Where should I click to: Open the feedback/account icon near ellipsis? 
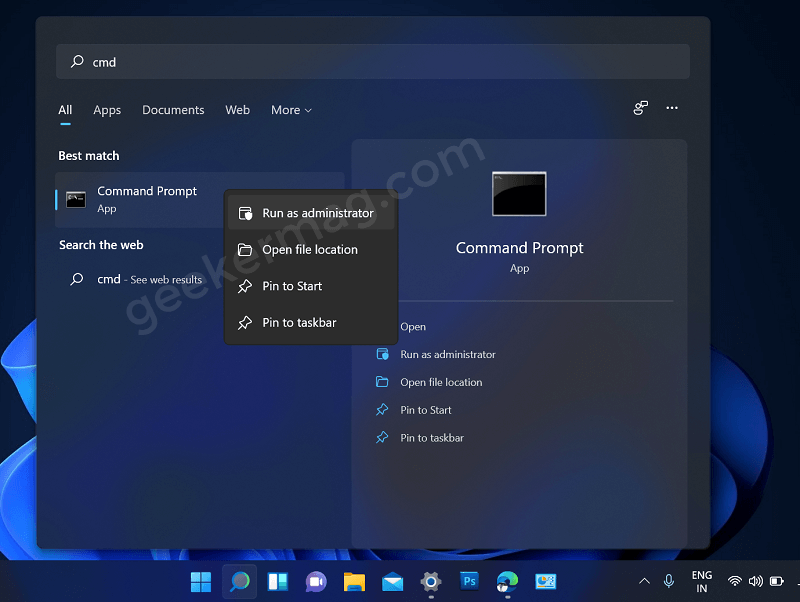pos(640,108)
